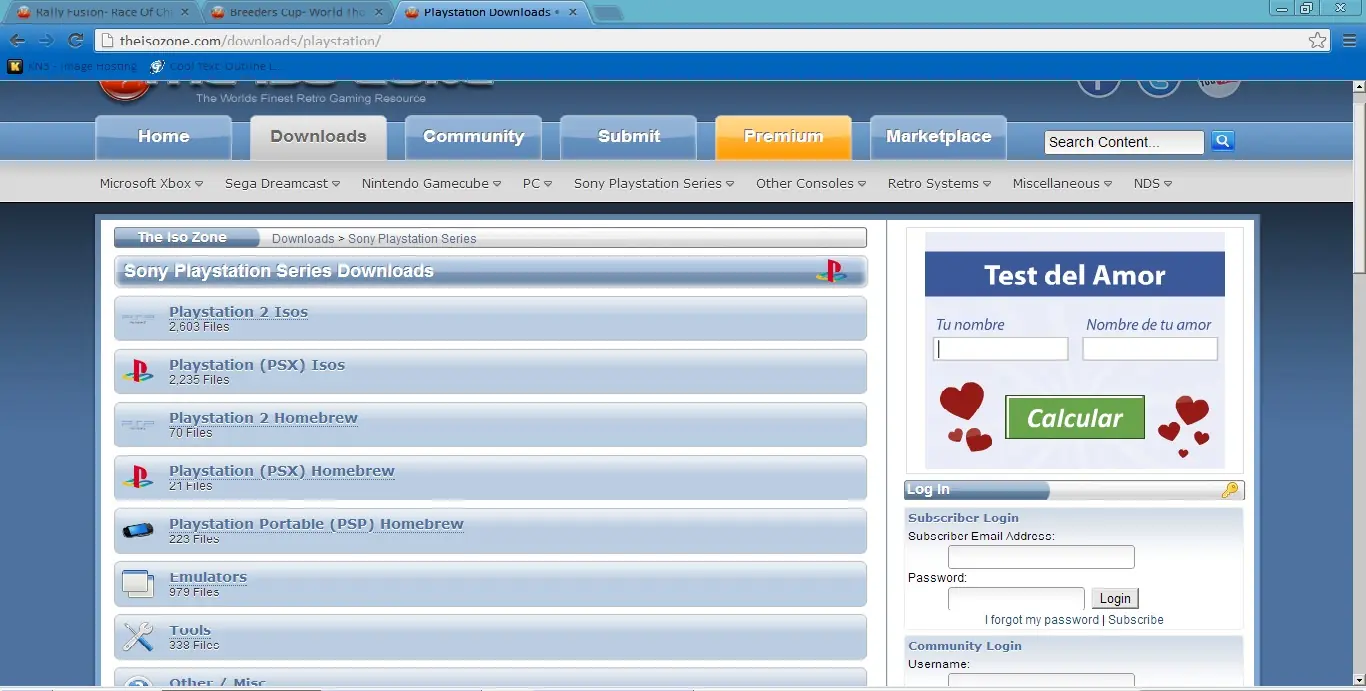
Task: Open Playstation Portable (PSP) Homebrew link
Action: [316, 524]
